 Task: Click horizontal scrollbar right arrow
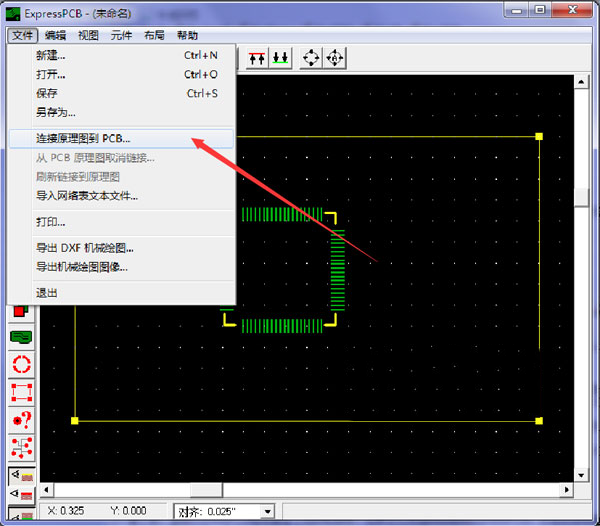[x=566, y=490]
